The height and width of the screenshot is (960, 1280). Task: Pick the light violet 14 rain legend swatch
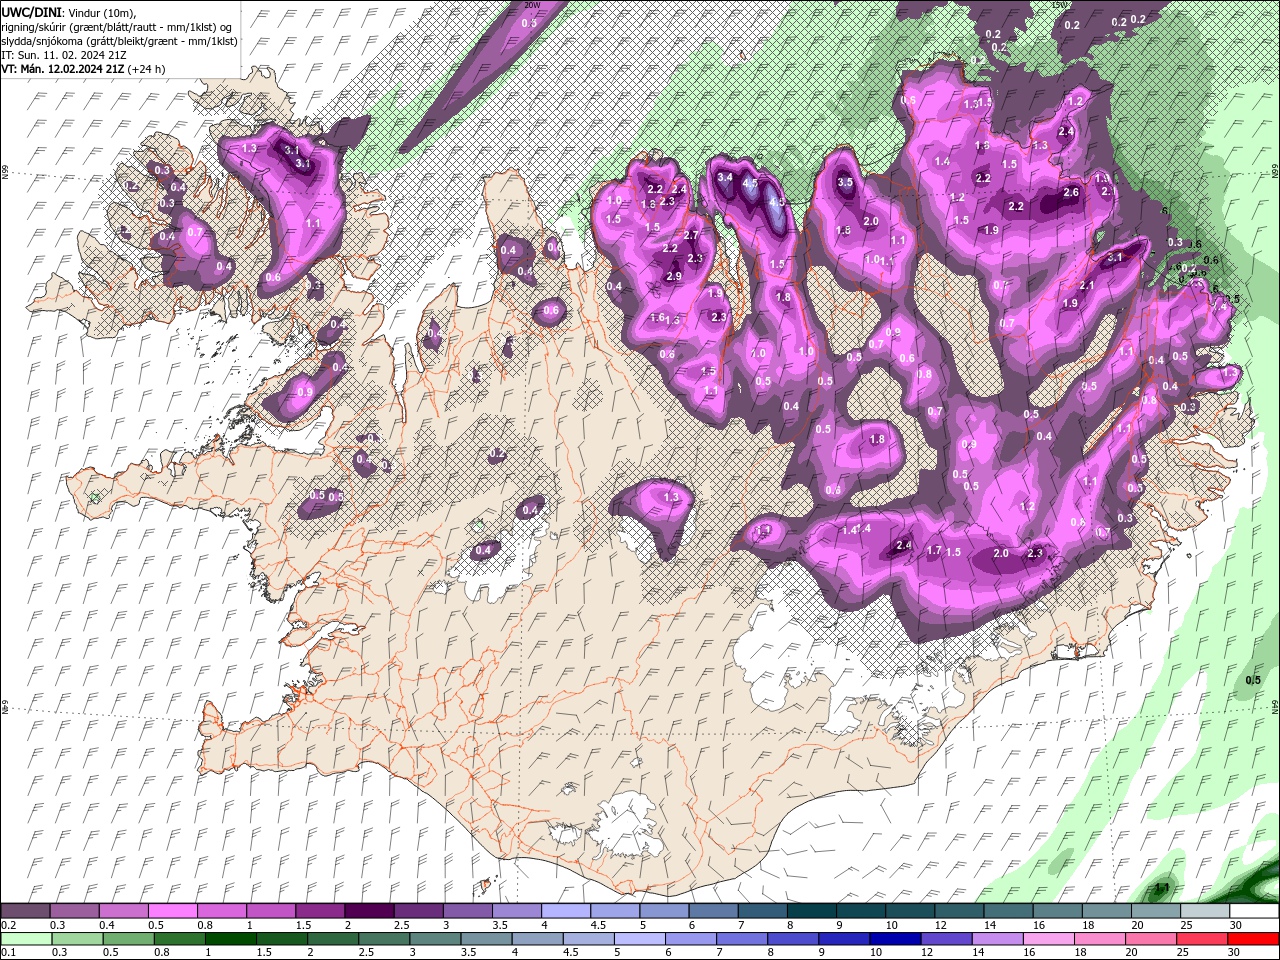[x=996, y=939]
